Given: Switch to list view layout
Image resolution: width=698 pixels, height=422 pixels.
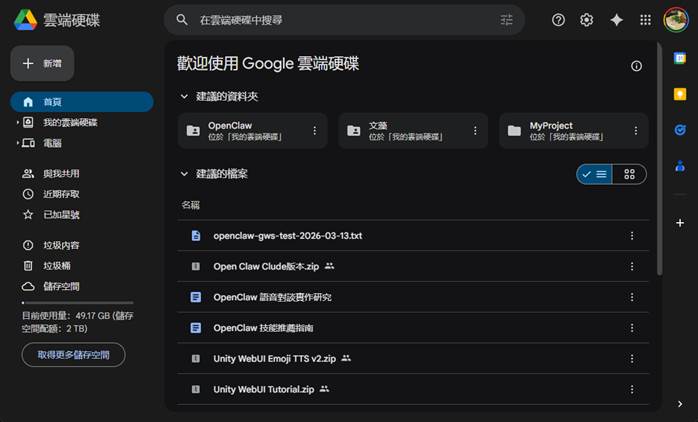Looking at the screenshot, I should (x=594, y=174).
